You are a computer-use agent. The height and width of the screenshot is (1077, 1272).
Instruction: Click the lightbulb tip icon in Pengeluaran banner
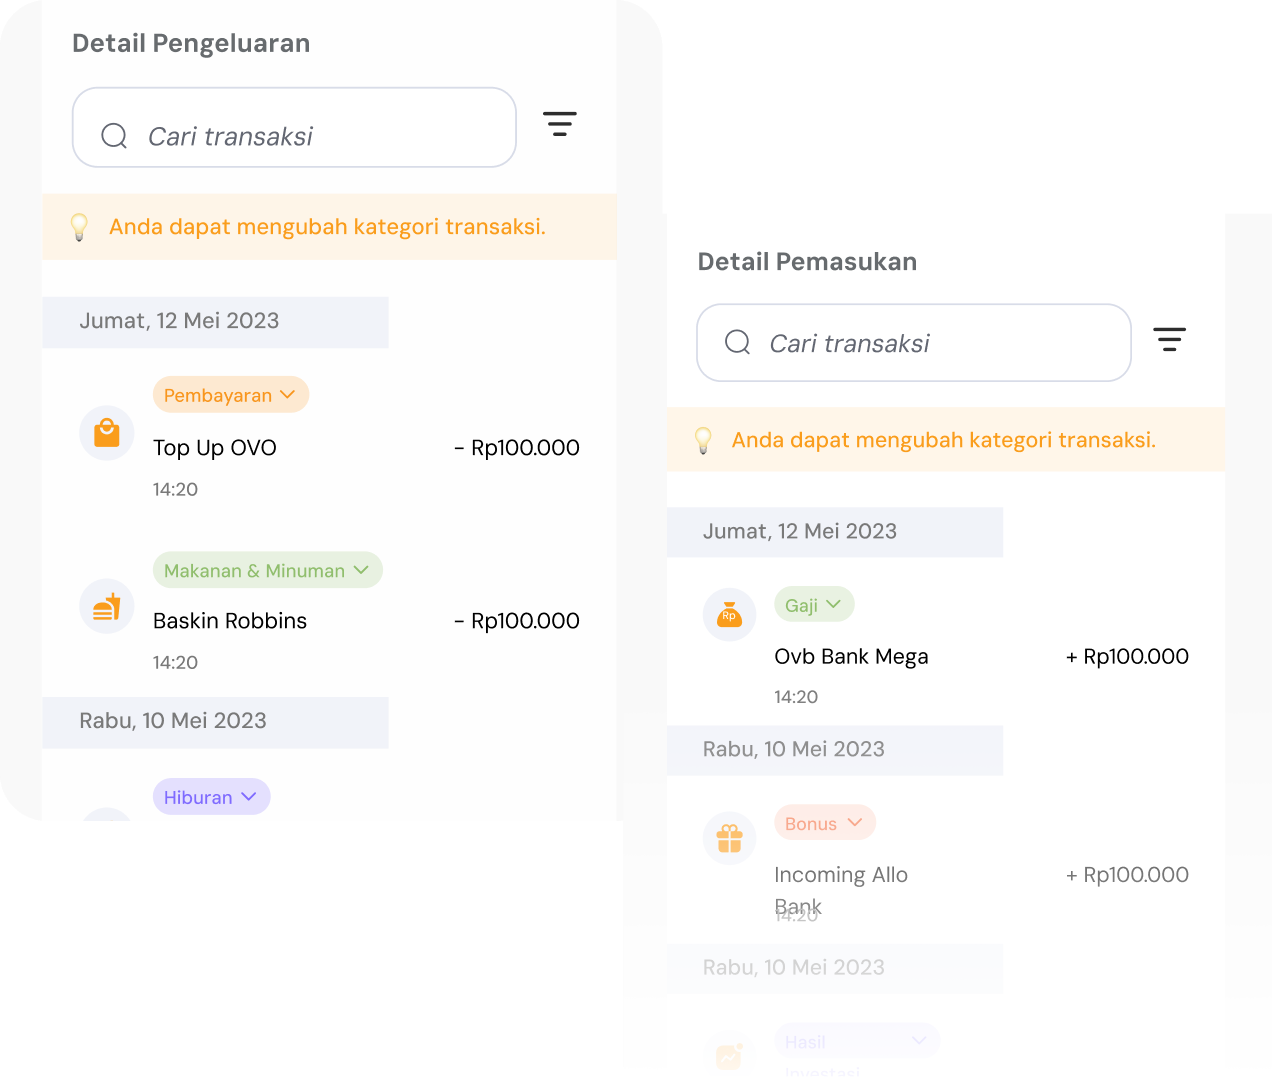click(x=79, y=227)
